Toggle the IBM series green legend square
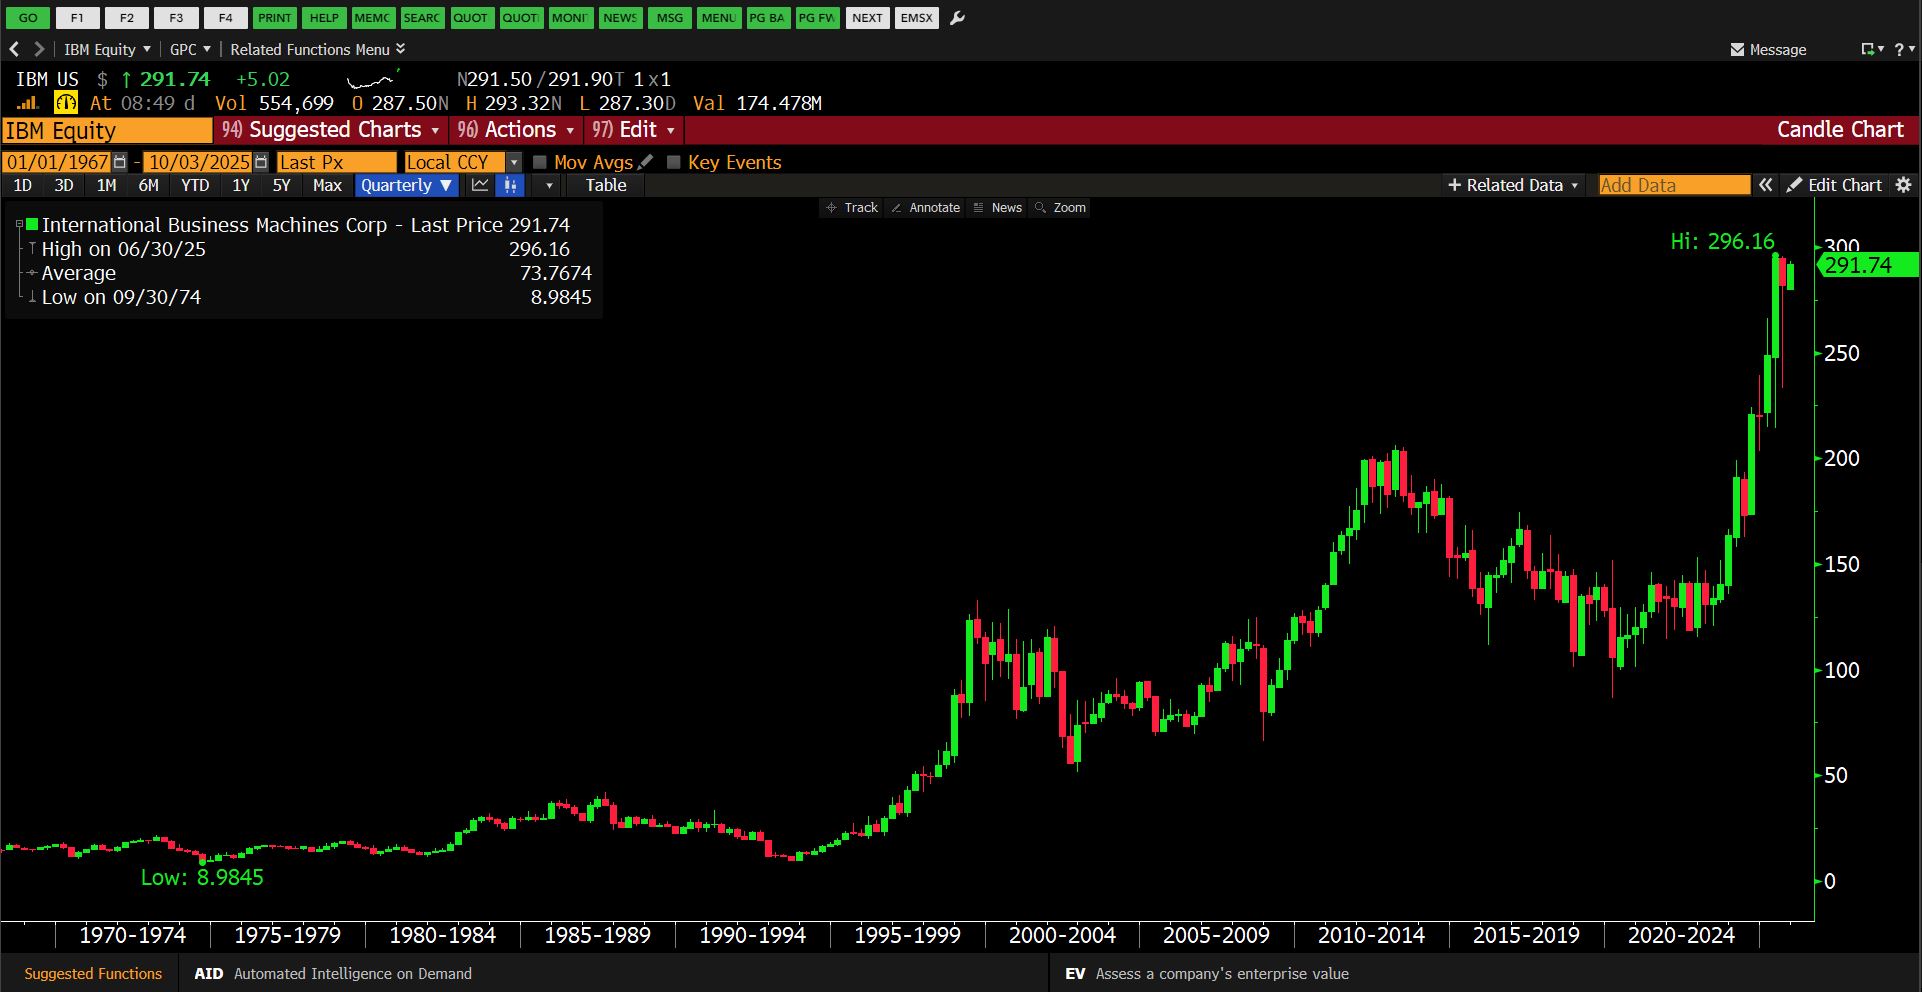This screenshot has width=1922, height=992. pyautogui.click(x=32, y=225)
